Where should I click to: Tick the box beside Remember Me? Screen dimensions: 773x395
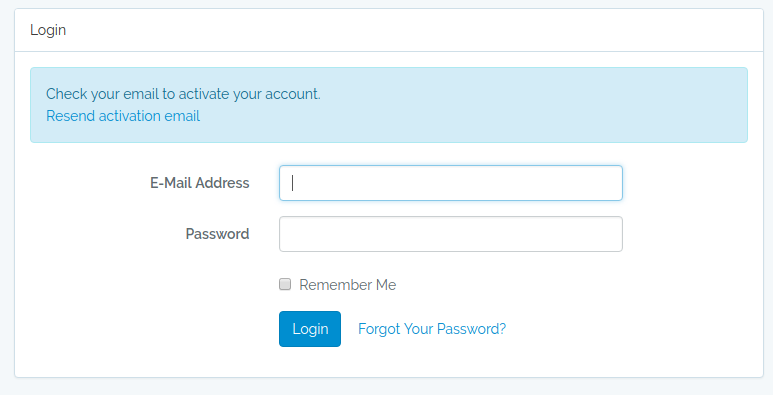(x=285, y=284)
